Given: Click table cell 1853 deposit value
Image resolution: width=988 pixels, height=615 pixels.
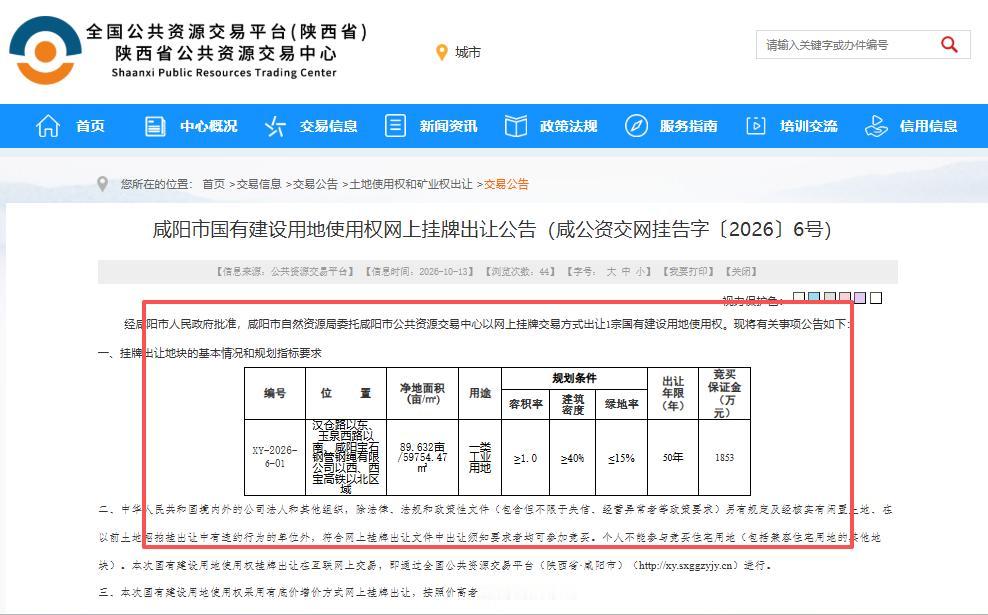Looking at the screenshot, I should coord(725,457).
